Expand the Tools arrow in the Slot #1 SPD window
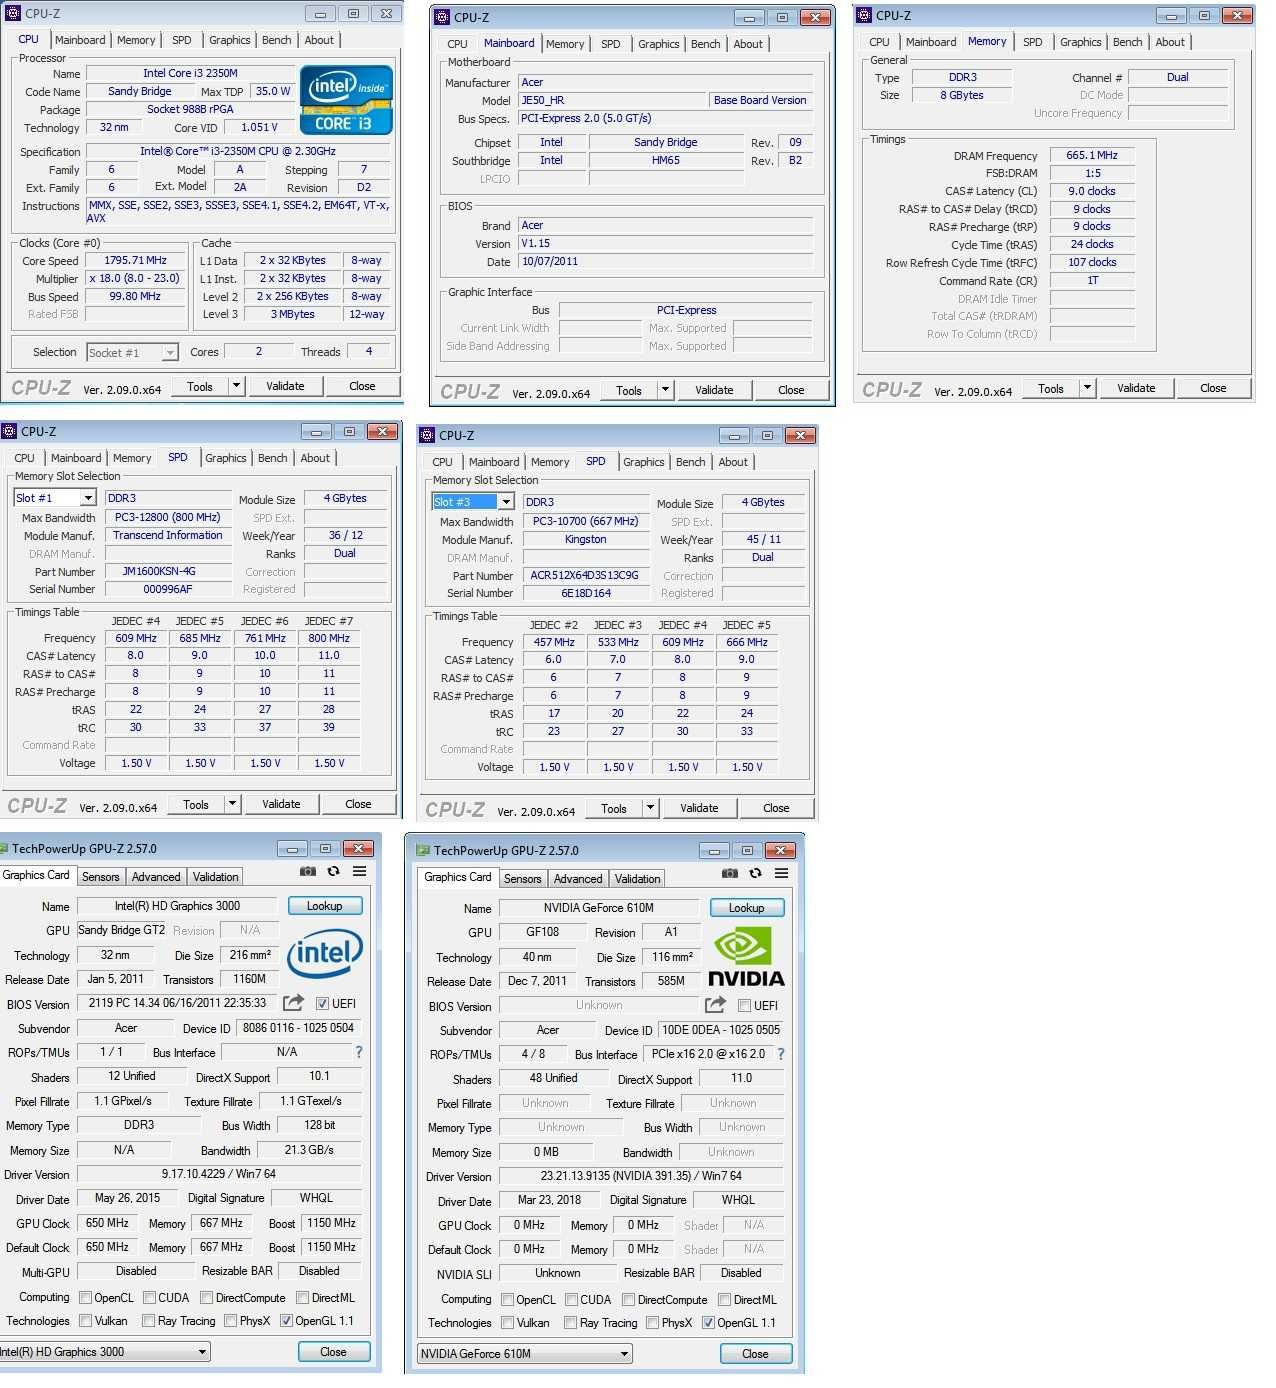The height and width of the screenshot is (1388, 1276). pos(232,804)
